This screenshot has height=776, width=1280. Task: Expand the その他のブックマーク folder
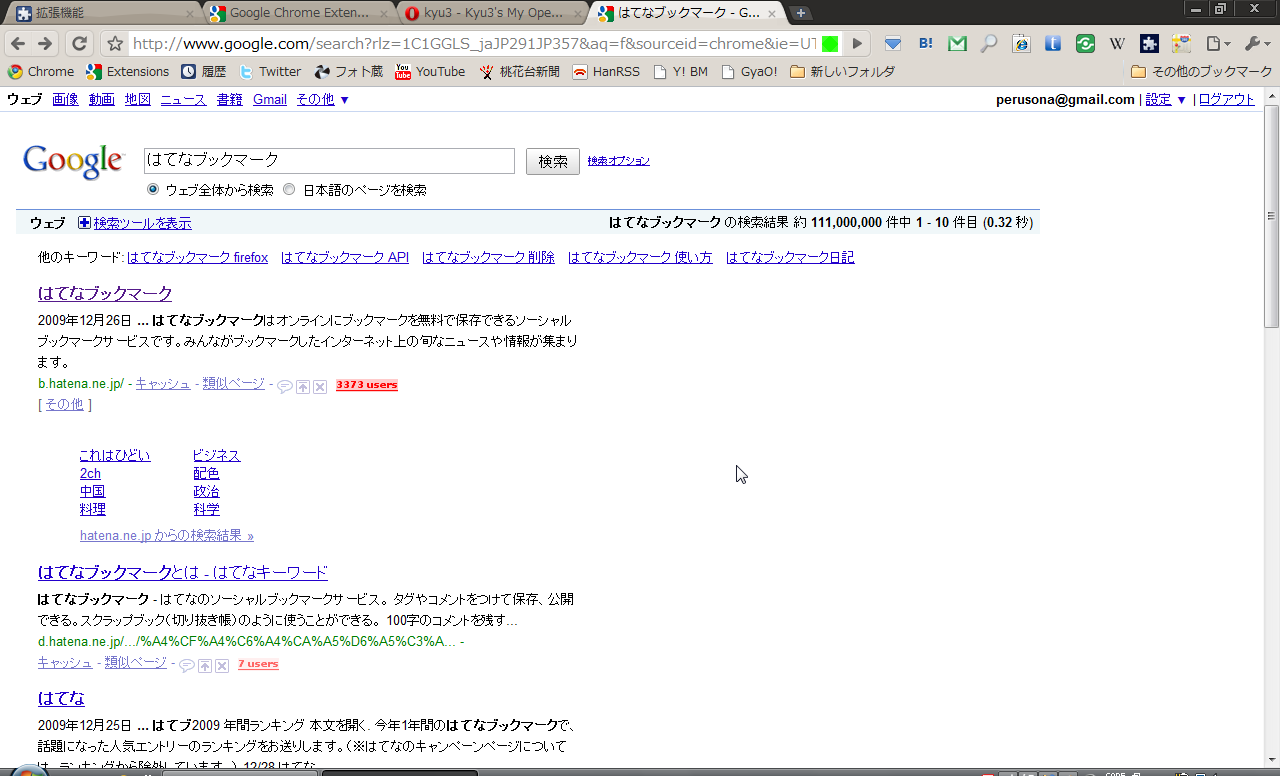coord(1201,72)
